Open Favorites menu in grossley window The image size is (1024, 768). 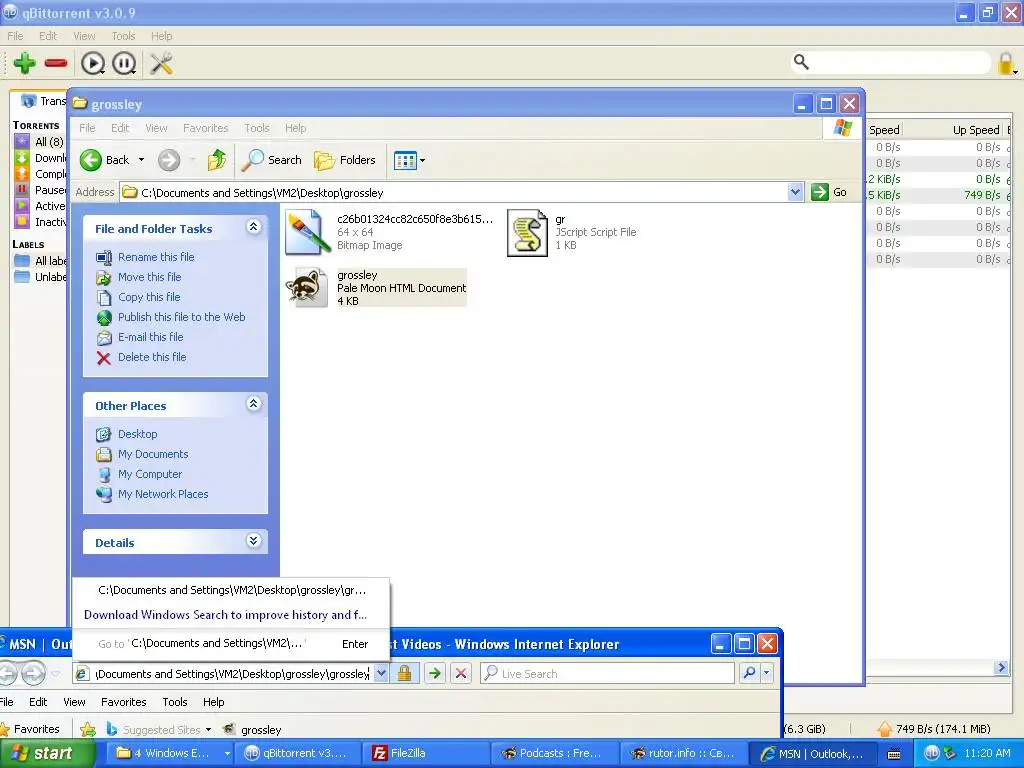[206, 128]
